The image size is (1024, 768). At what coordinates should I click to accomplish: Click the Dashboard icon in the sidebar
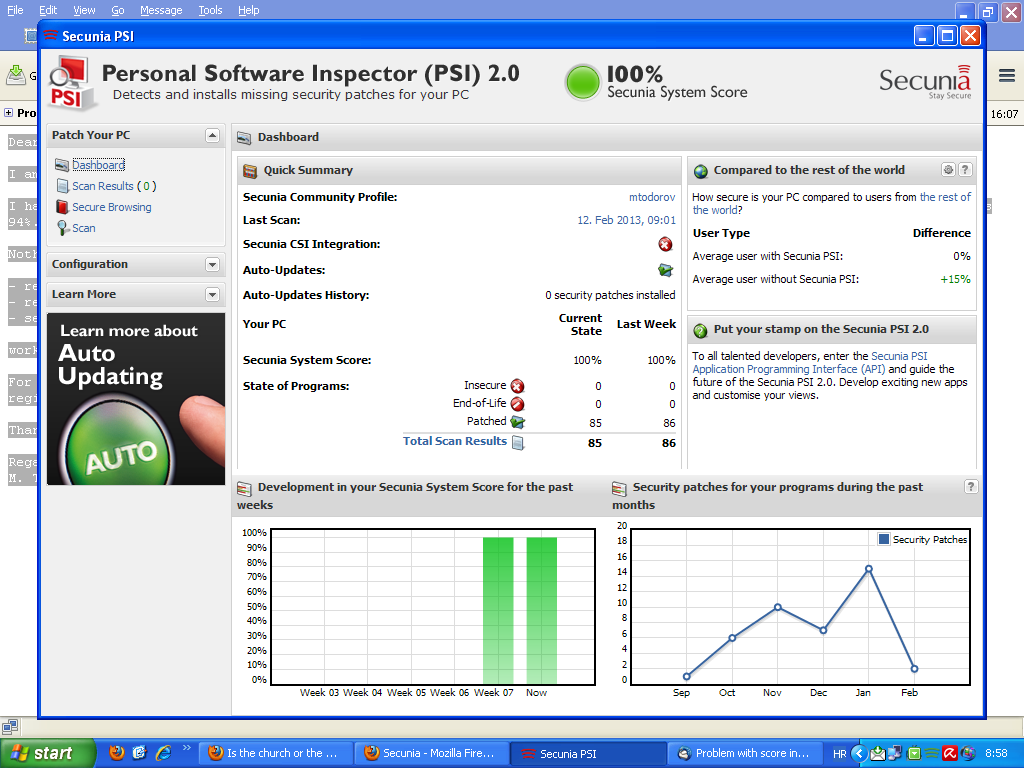pyautogui.click(x=62, y=165)
